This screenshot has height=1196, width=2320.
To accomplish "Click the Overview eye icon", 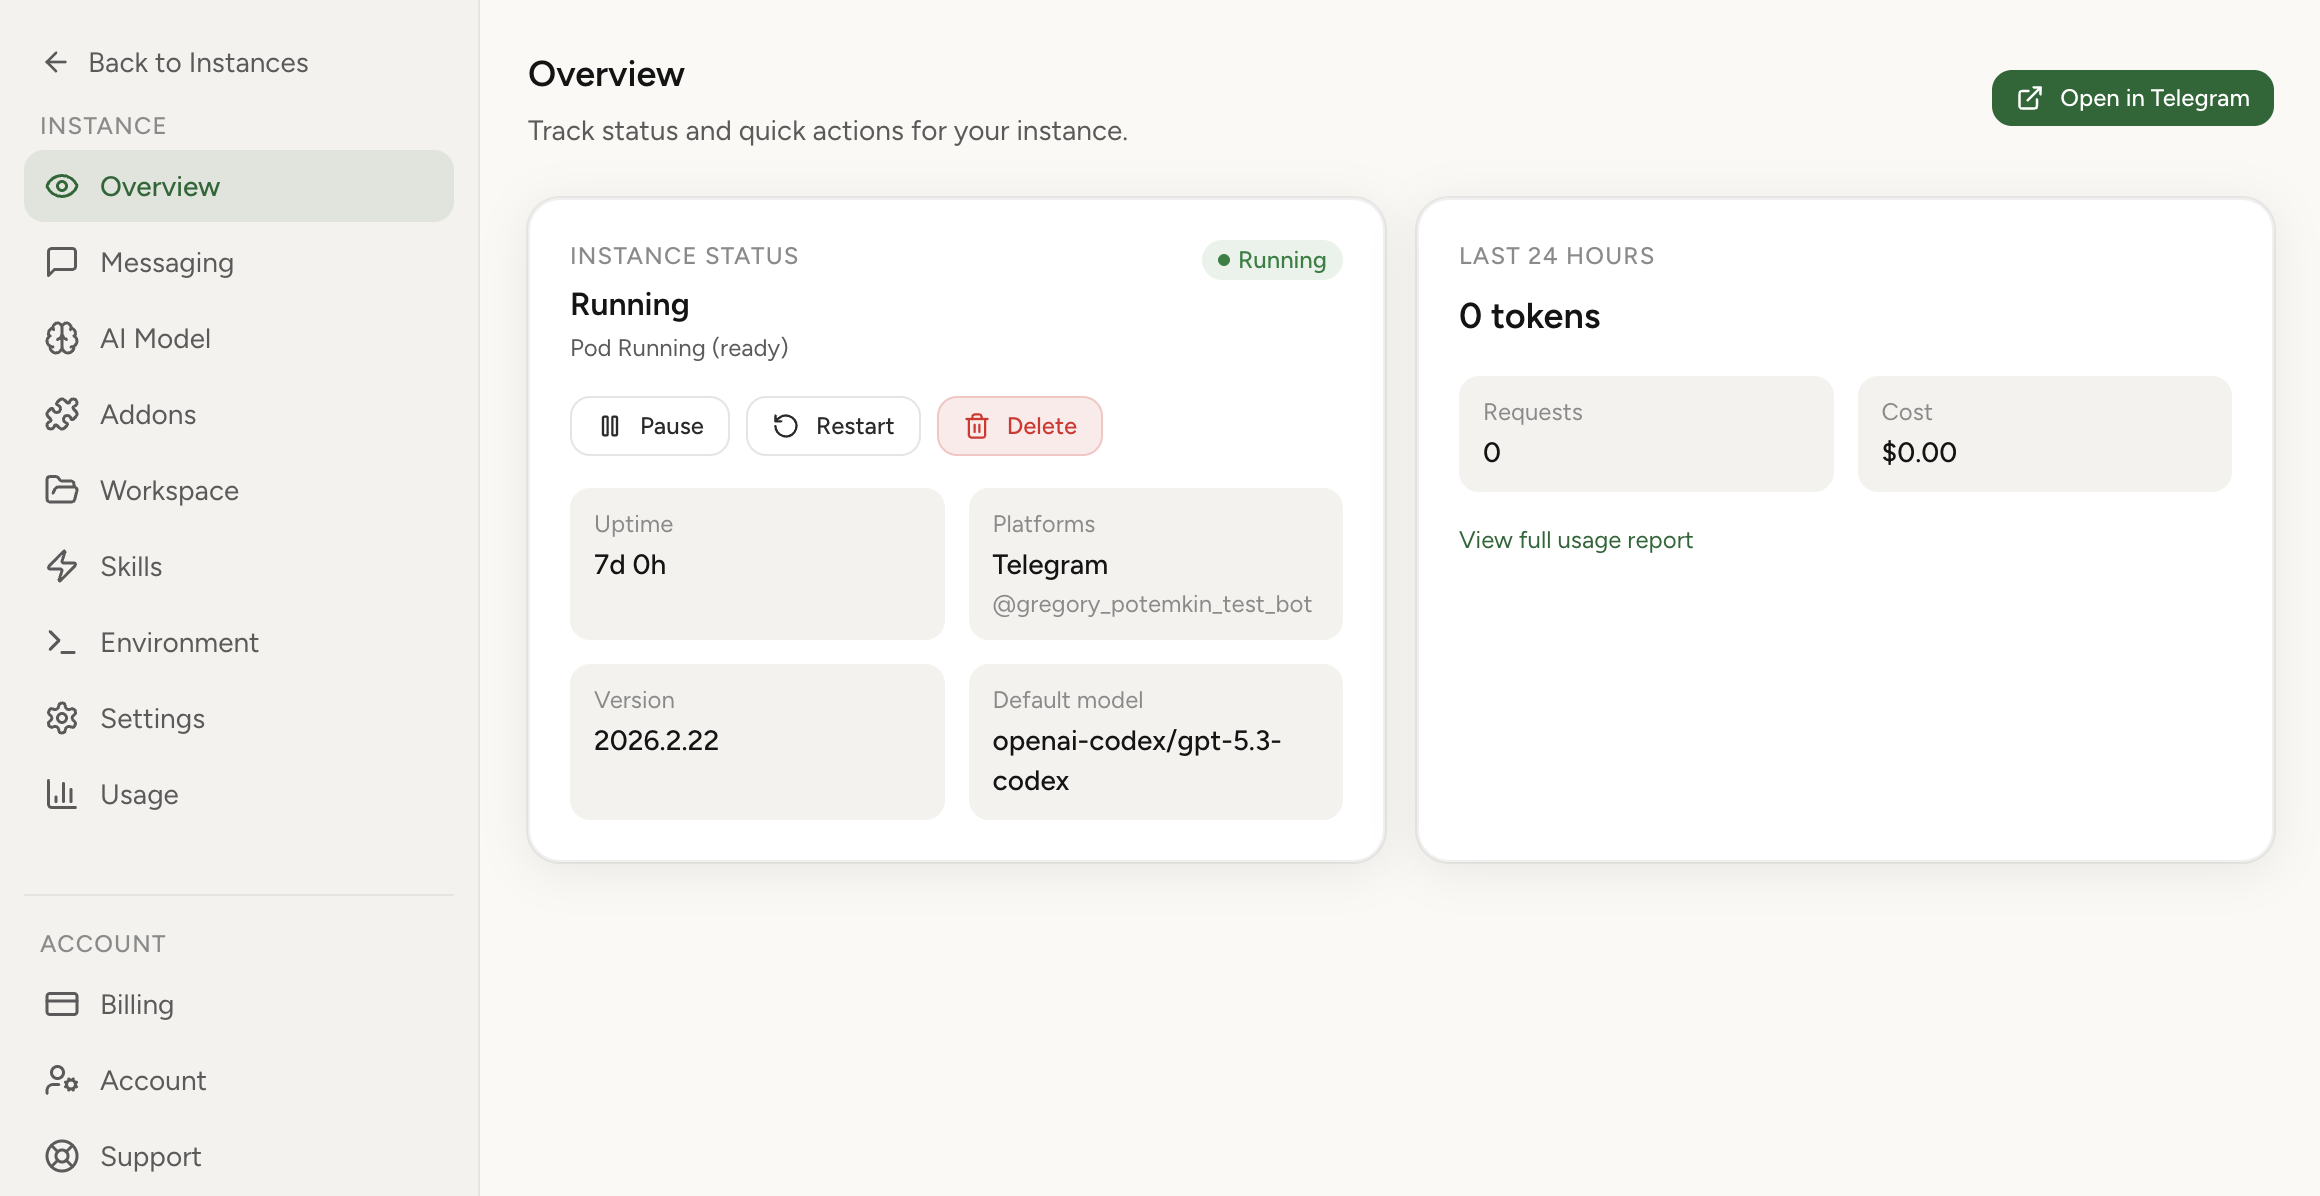I will coord(62,186).
